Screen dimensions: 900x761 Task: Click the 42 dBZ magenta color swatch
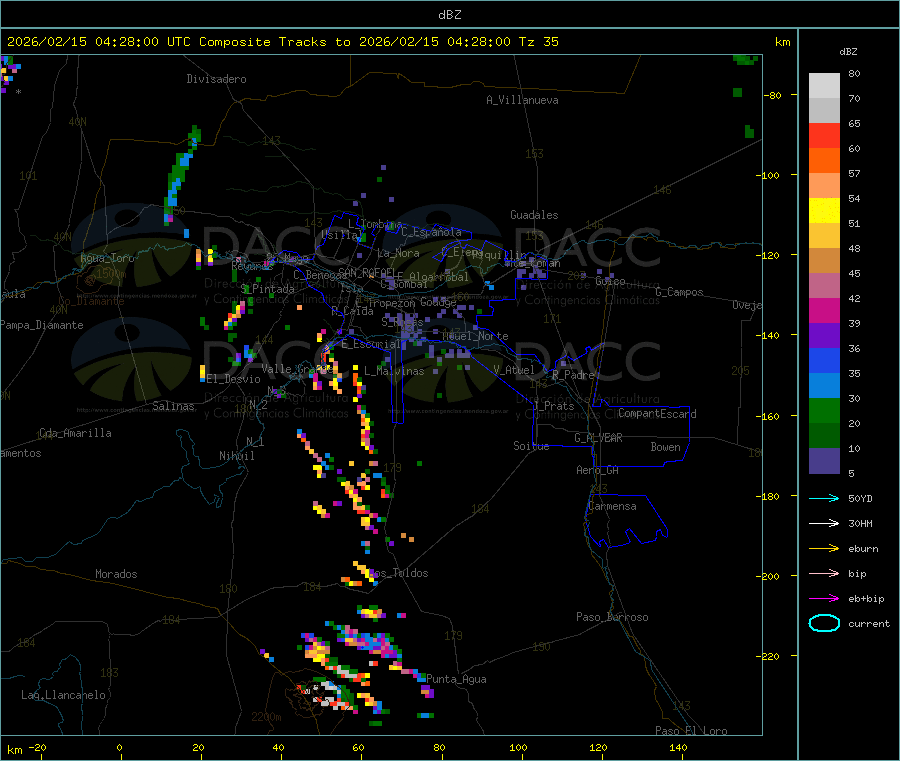coord(824,310)
